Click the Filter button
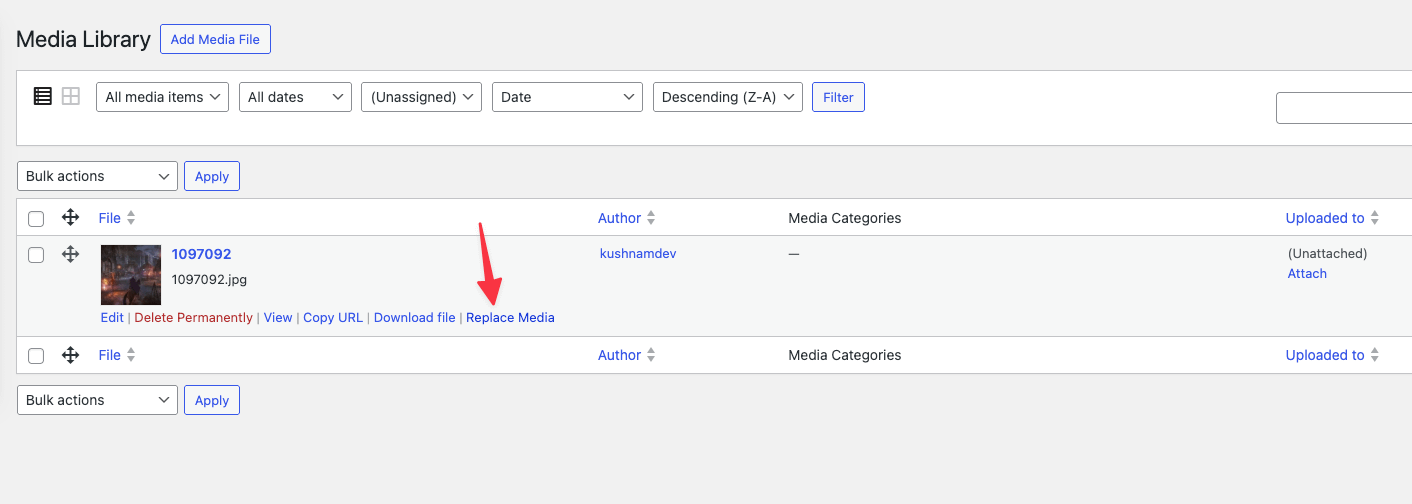1412x504 pixels. tap(838, 97)
